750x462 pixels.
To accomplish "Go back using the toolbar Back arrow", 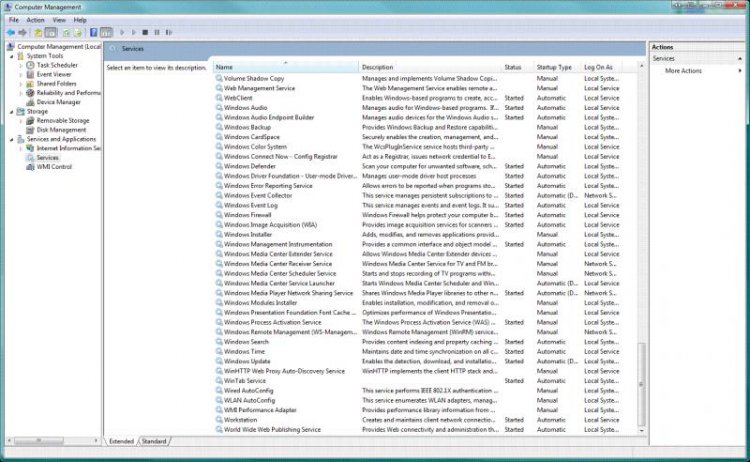I will pos(11,33).
